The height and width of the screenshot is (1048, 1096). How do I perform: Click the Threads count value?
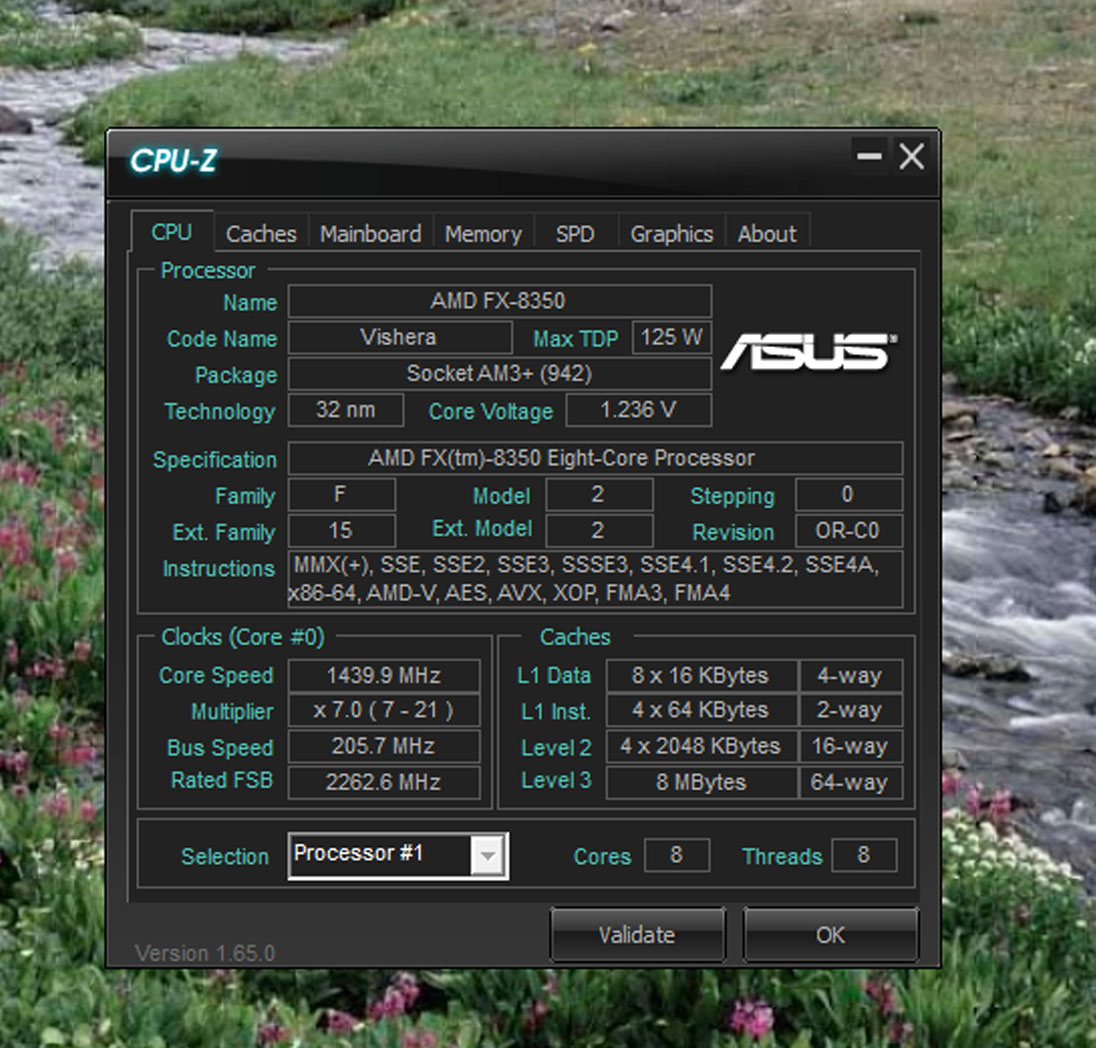point(864,855)
